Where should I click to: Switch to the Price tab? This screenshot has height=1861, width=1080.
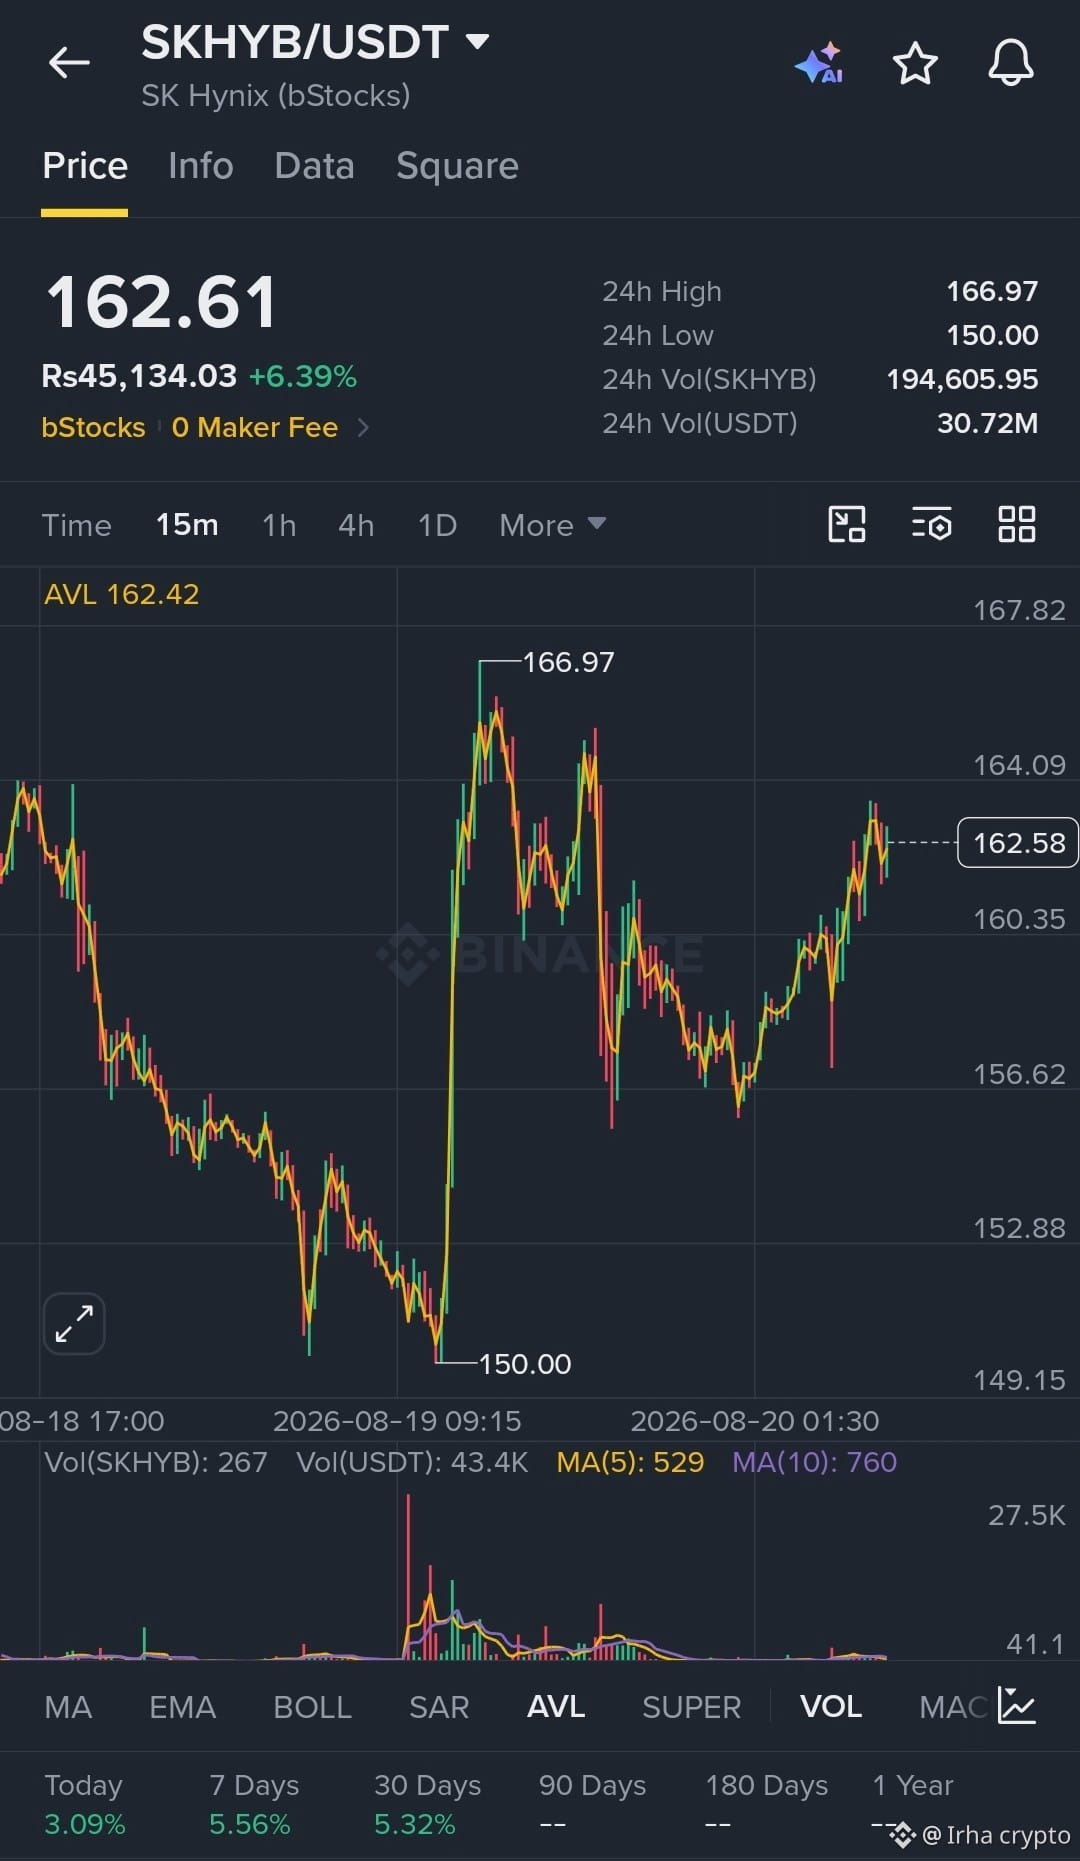[85, 166]
